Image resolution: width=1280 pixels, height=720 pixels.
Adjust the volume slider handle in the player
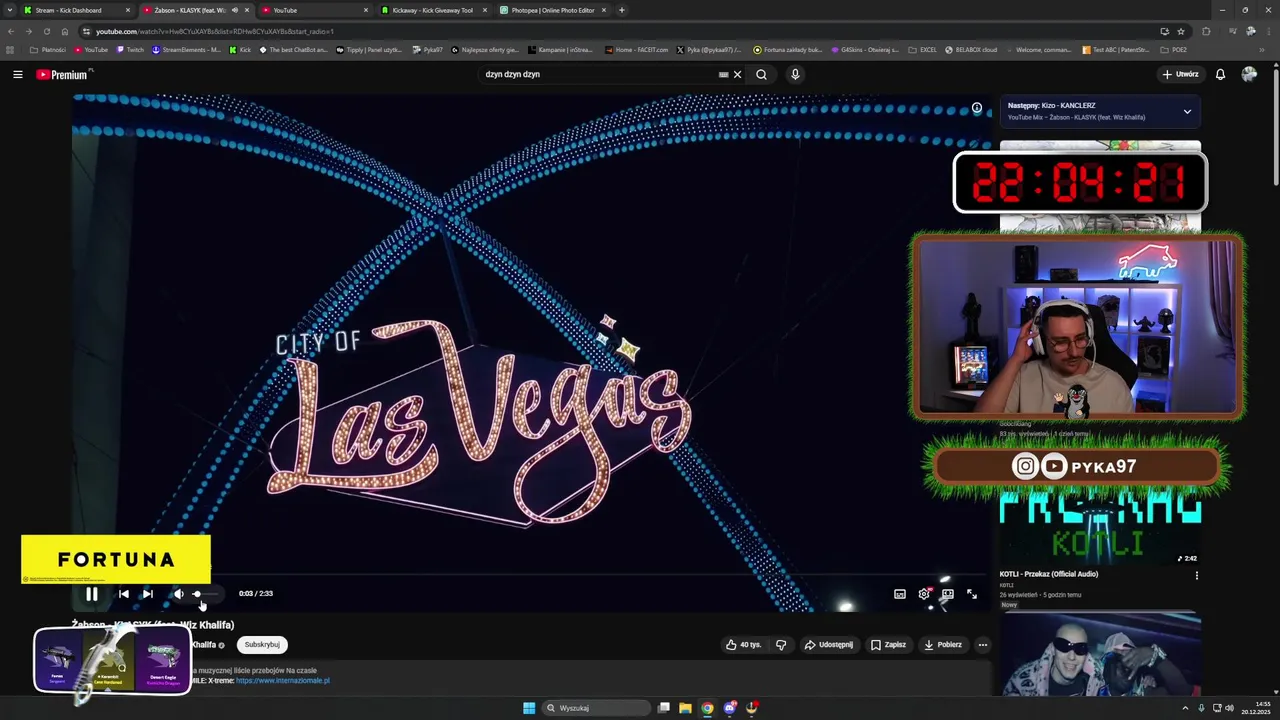pyautogui.click(x=197, y=594)
